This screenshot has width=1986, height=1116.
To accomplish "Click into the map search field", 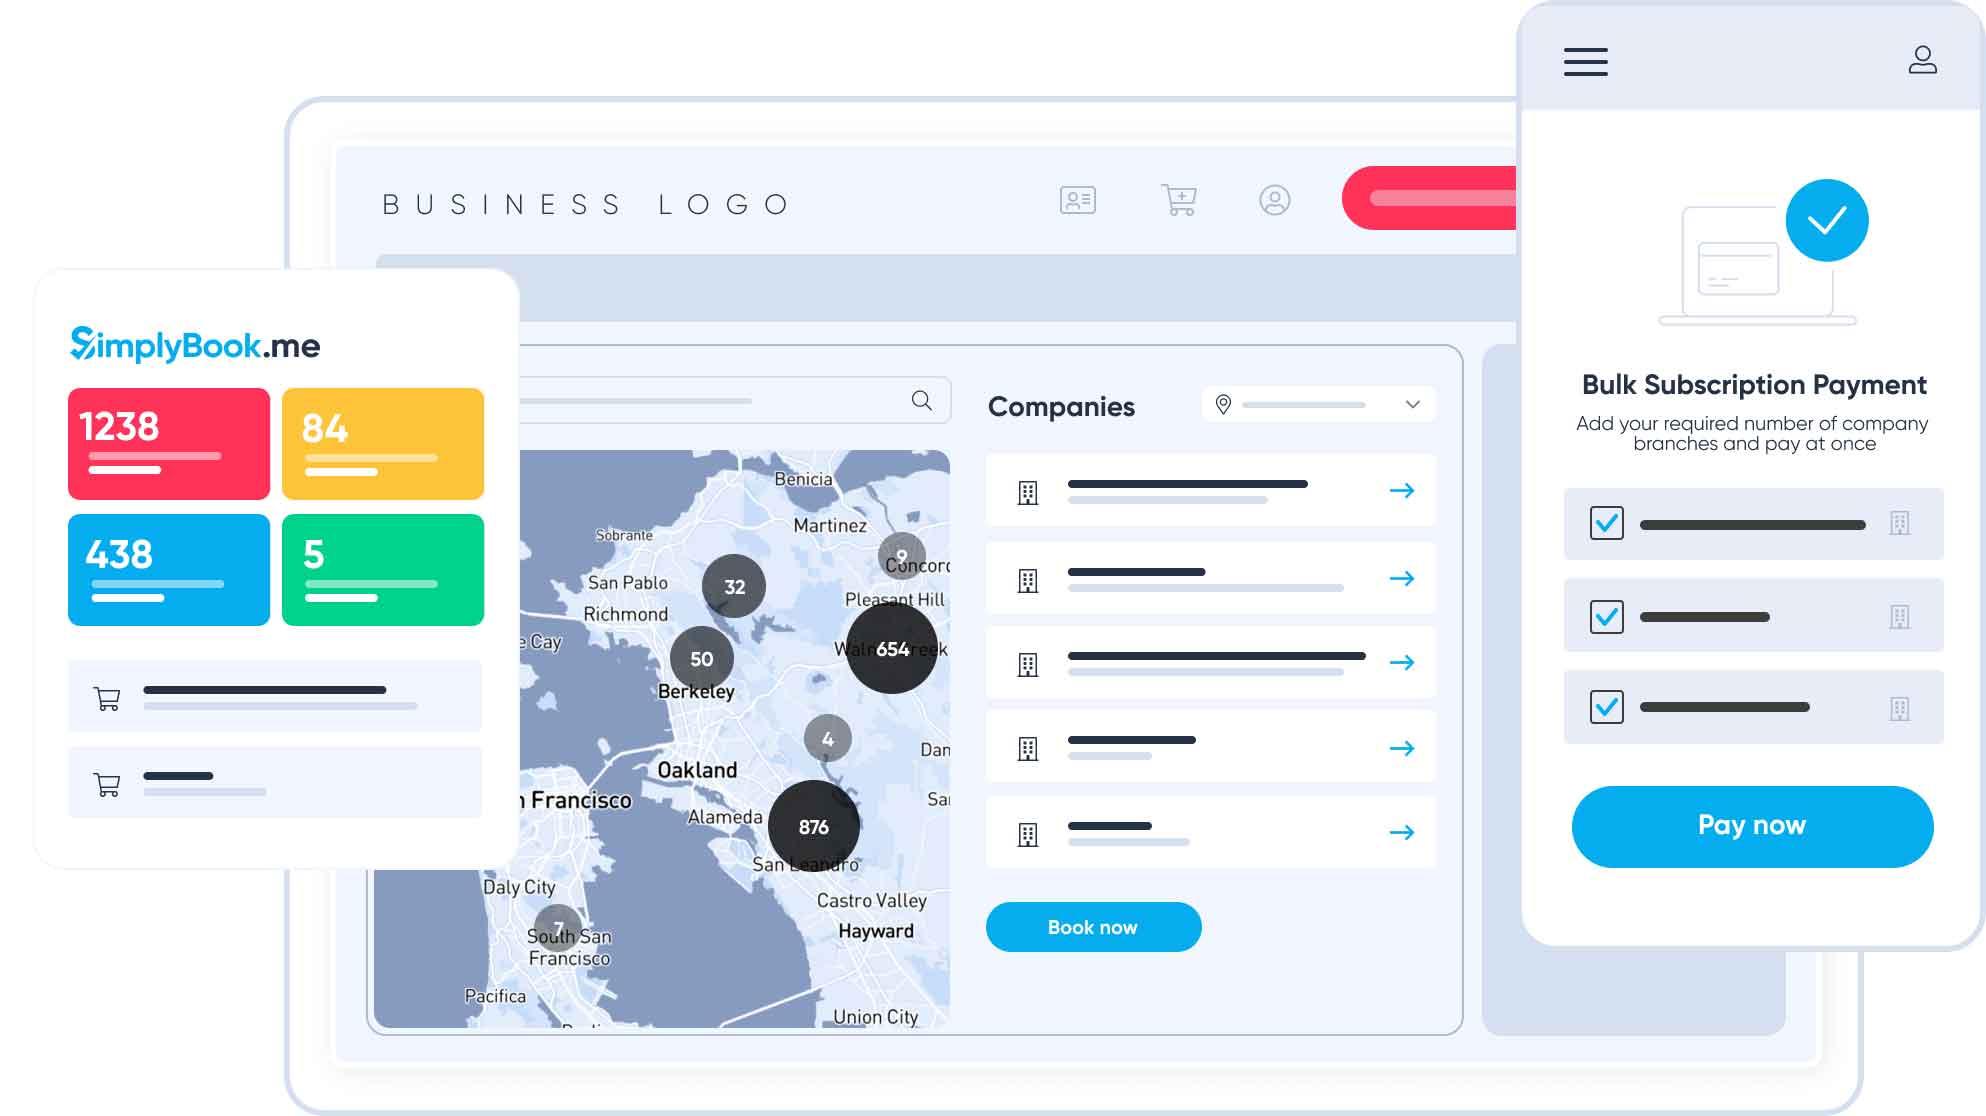I will (x=735, y=400).
